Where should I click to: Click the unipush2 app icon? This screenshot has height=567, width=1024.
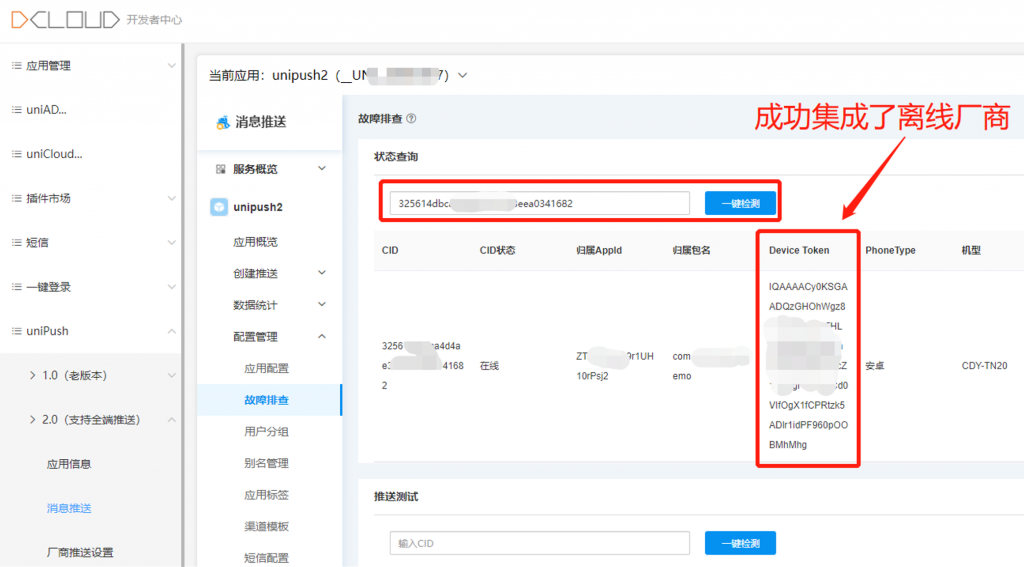pos(219,207)
